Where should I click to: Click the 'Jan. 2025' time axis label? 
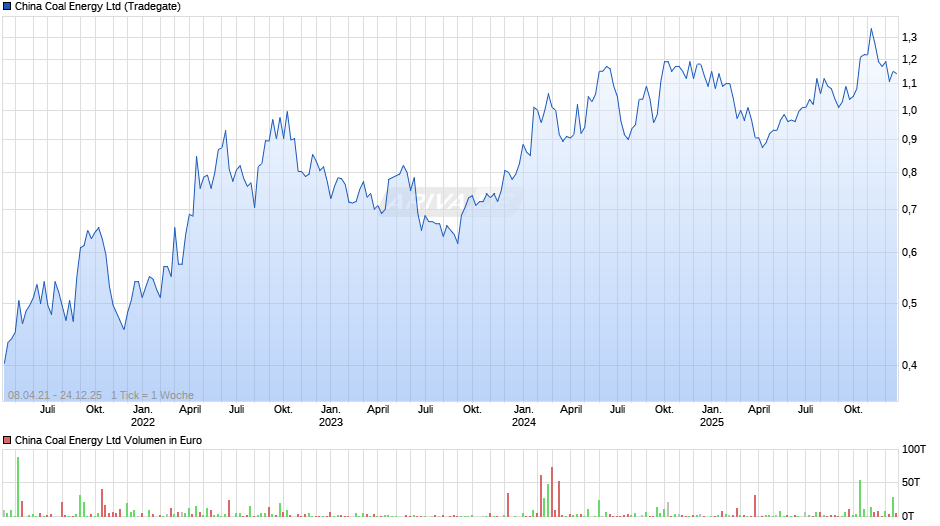click(x=712, y=416)
